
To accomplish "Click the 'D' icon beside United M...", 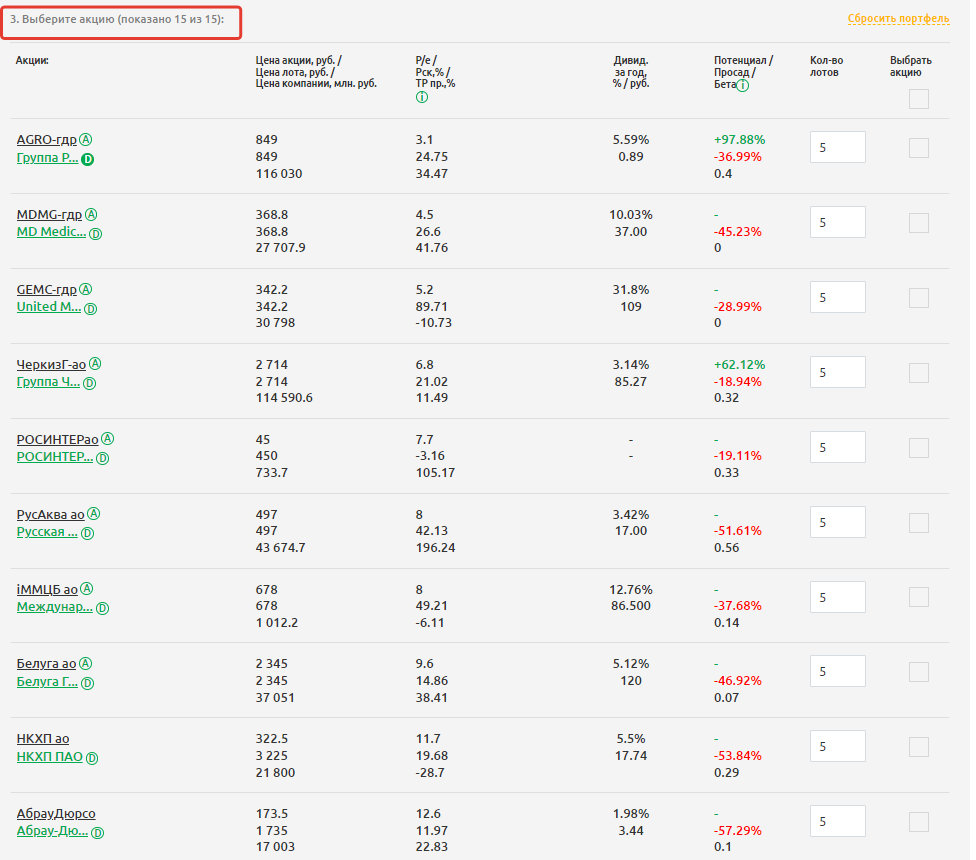I will 90,308.
